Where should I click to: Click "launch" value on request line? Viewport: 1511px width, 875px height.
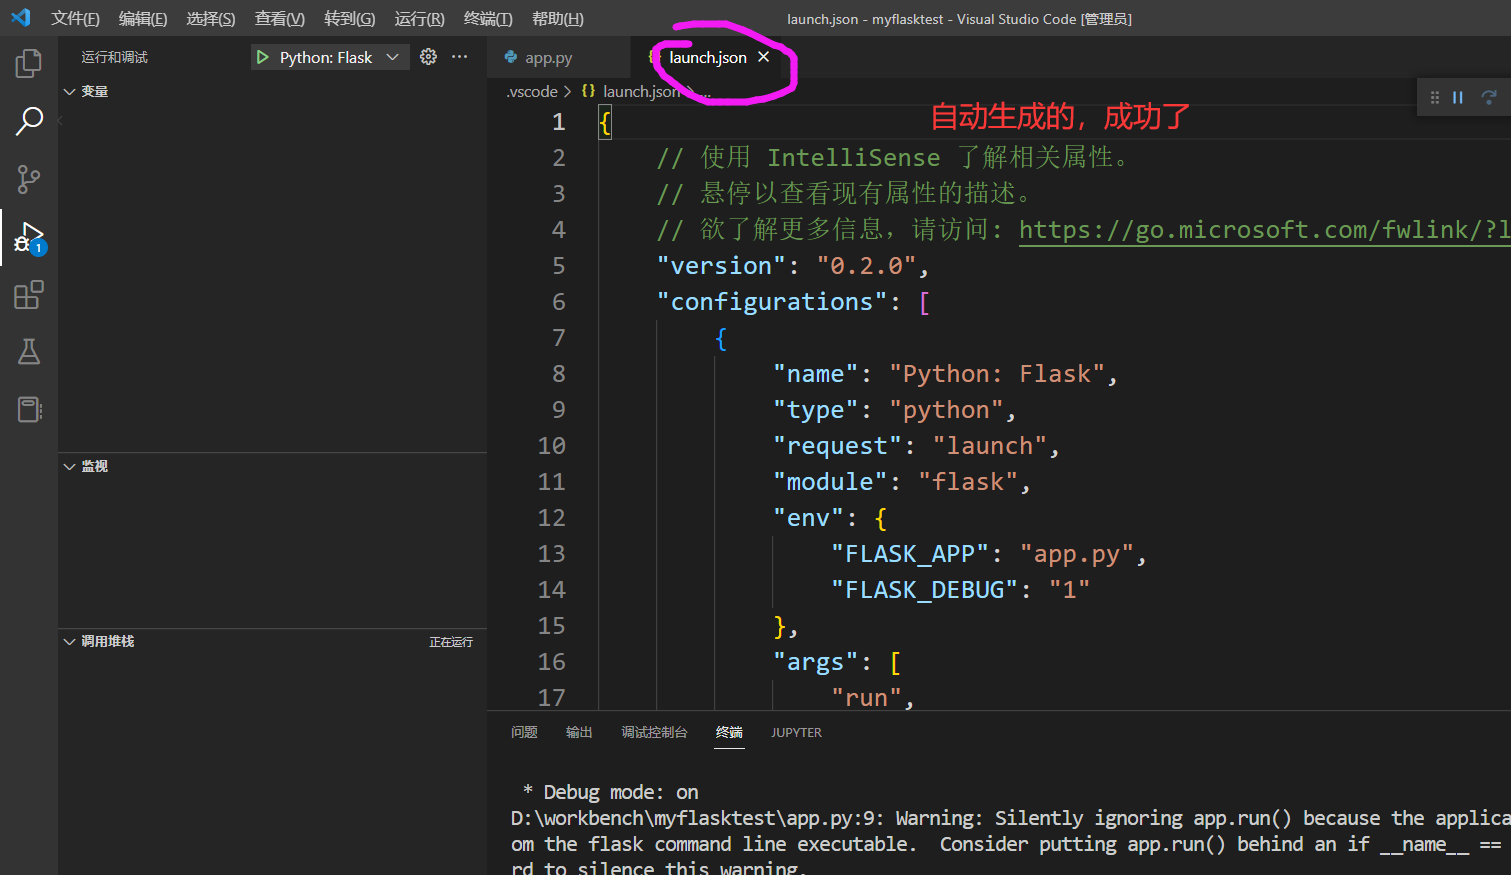[989, 445]
